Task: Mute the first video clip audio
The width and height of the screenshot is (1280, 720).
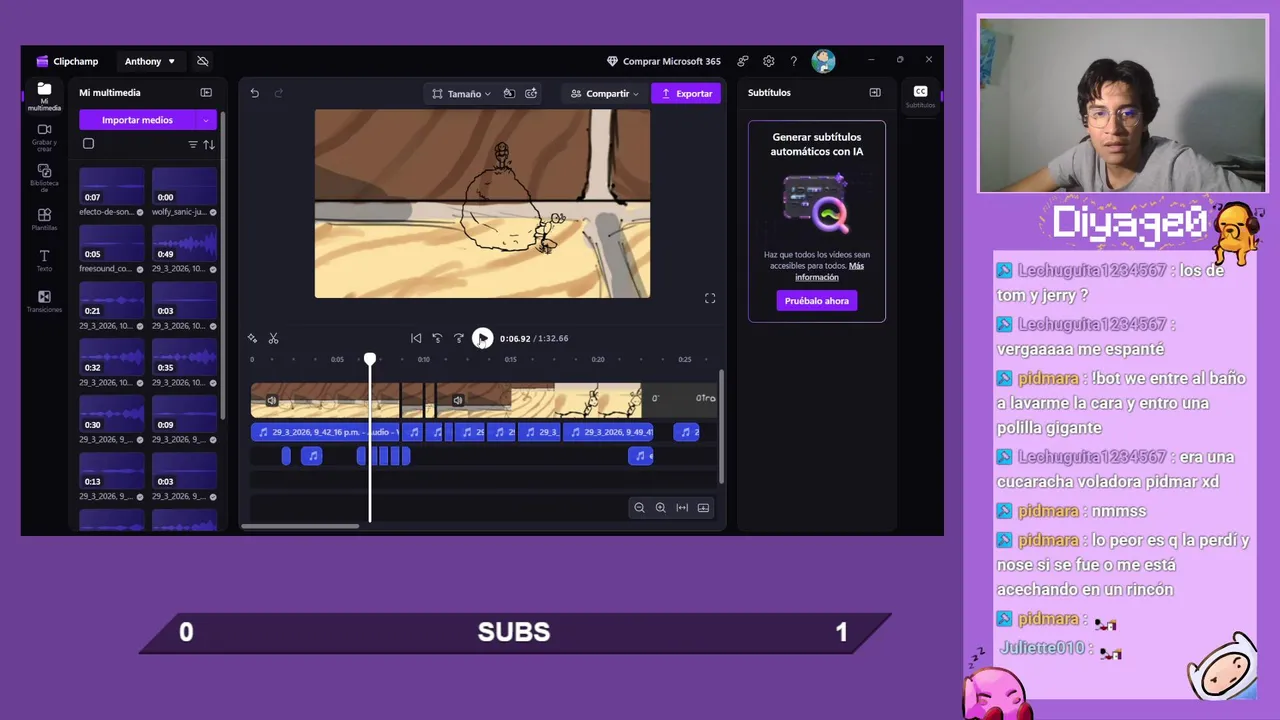Action: pyautogui.click(x=271, y=400)
